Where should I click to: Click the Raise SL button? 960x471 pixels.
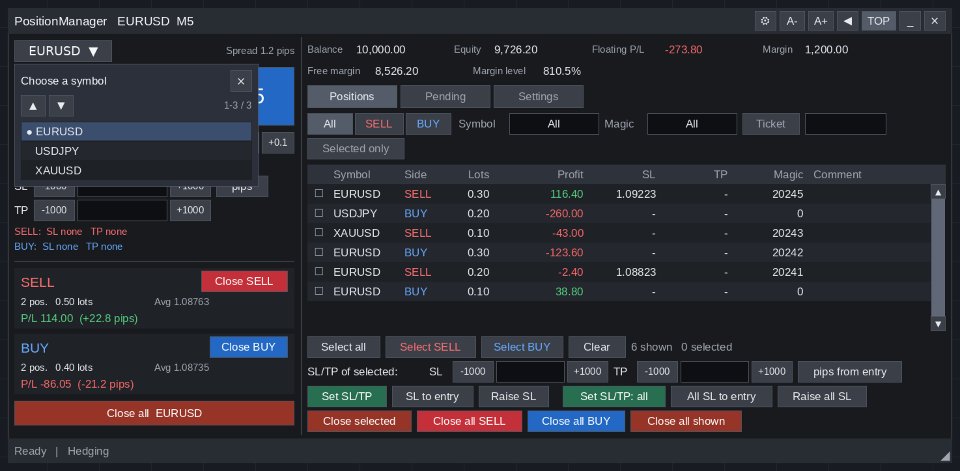513,396
